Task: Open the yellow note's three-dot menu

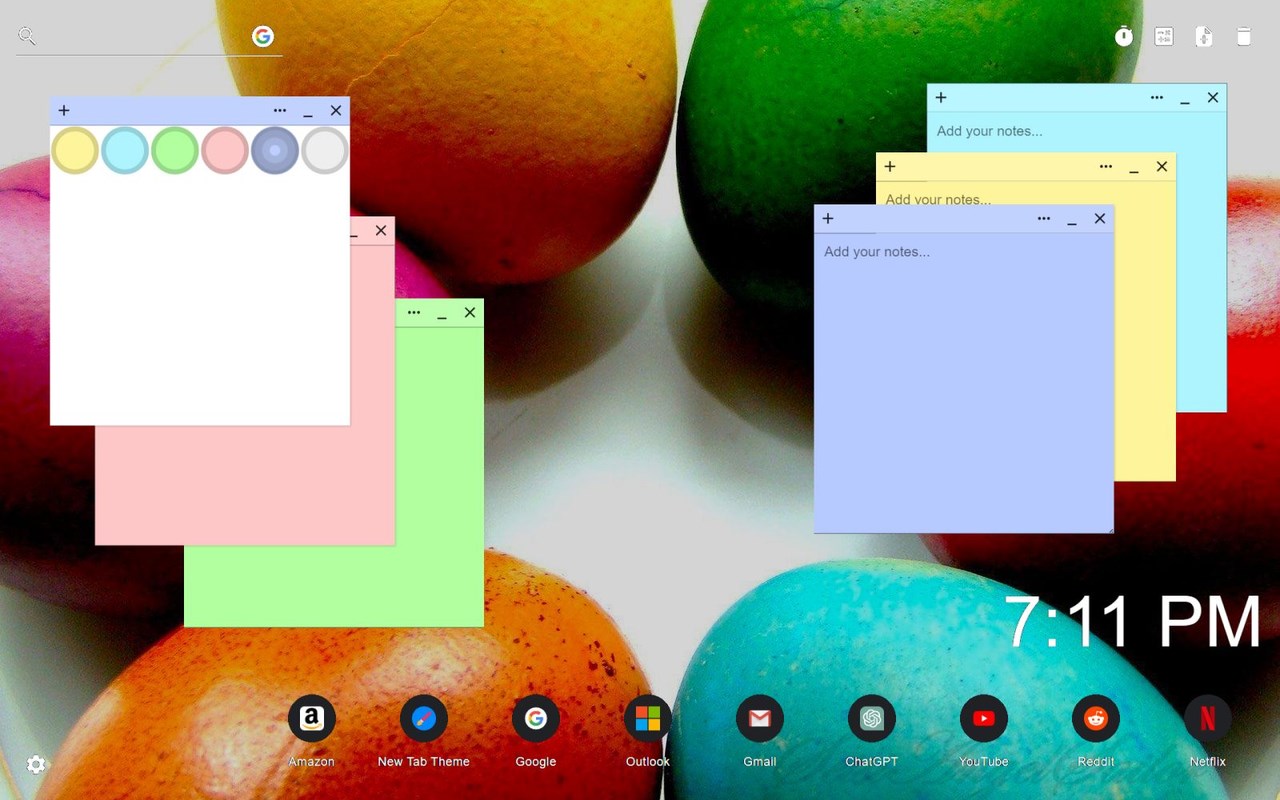Action: (1106, 167)
